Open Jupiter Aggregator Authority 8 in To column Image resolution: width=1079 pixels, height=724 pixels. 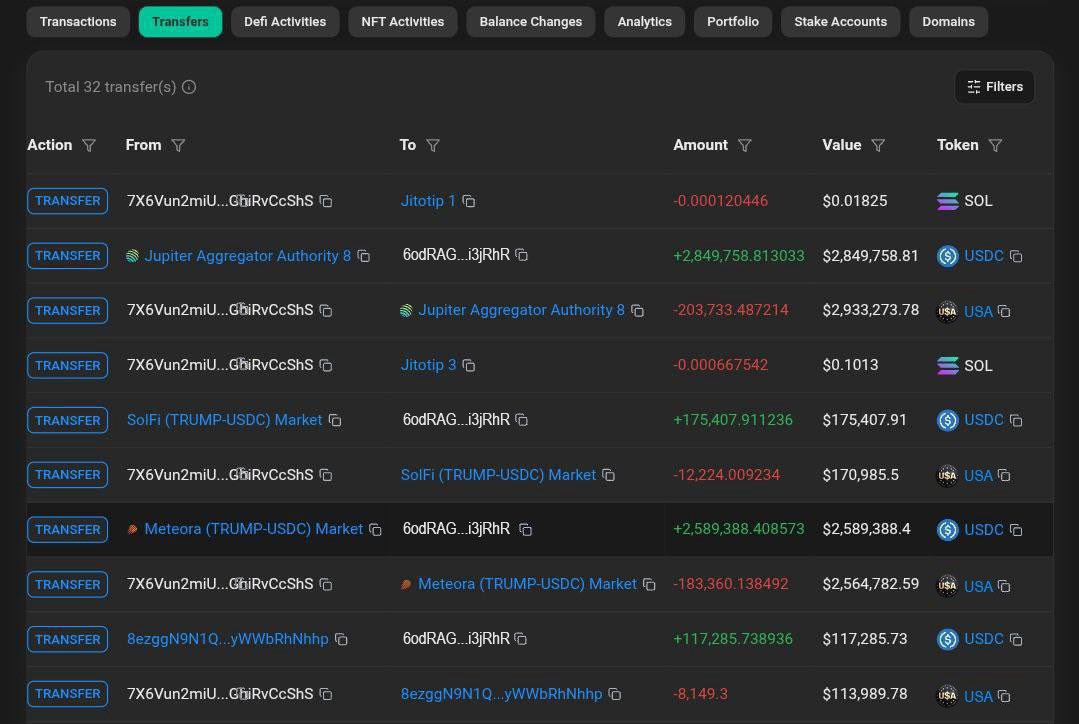(x=522, y=310)
